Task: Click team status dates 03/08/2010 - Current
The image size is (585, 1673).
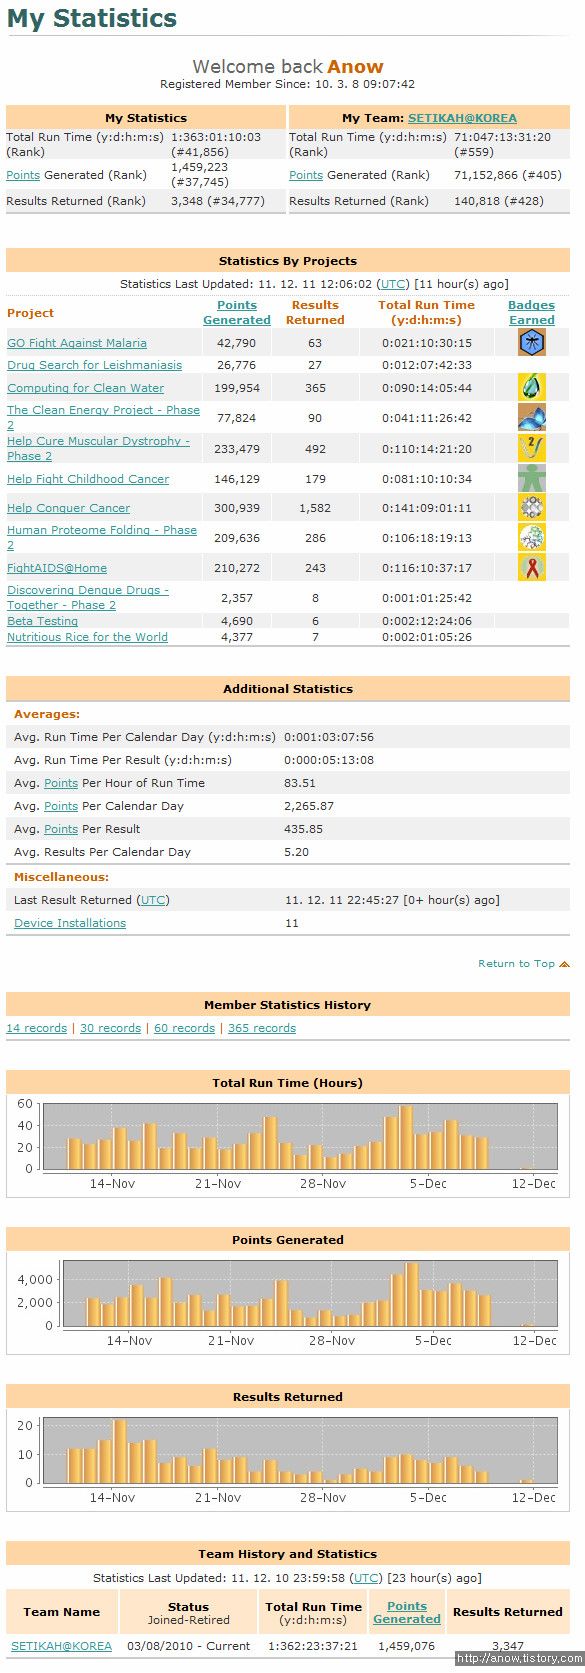Action: [188, 1646]
